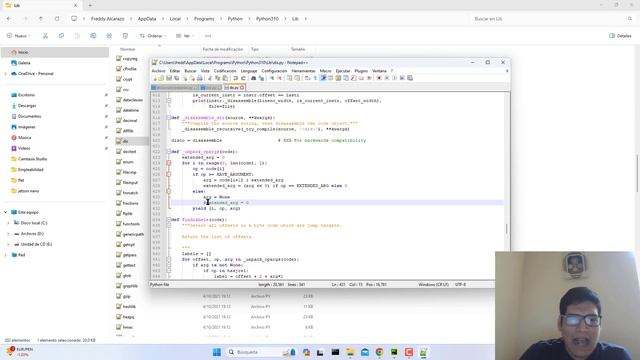Click Explorer Refresh icon
This screenshot has height=360, width=640.
click(57, 19)
